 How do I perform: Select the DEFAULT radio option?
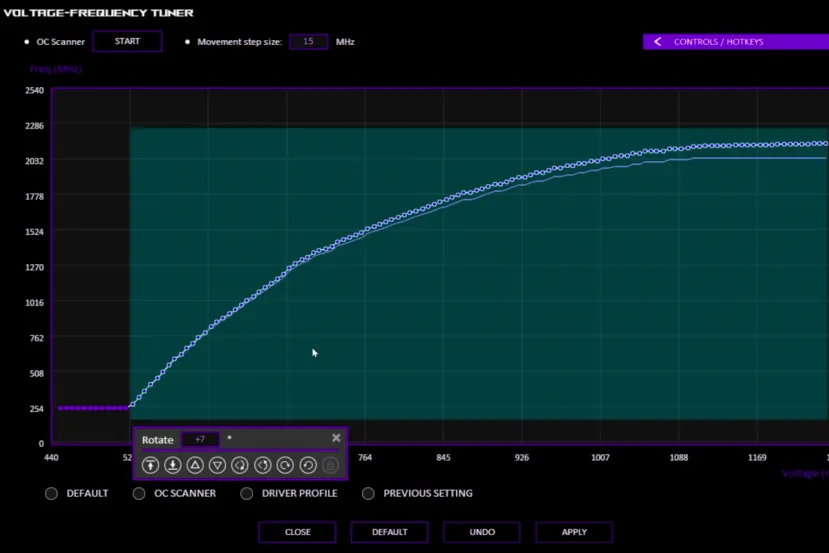point(51,494)
